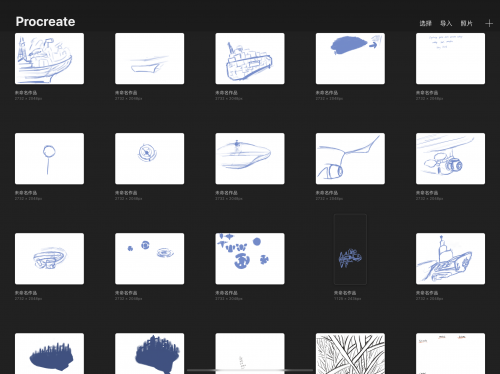Viewport: 500px width, 374px height.
Task: Open the container ship with crane artwork
Action: coord(250,58)
